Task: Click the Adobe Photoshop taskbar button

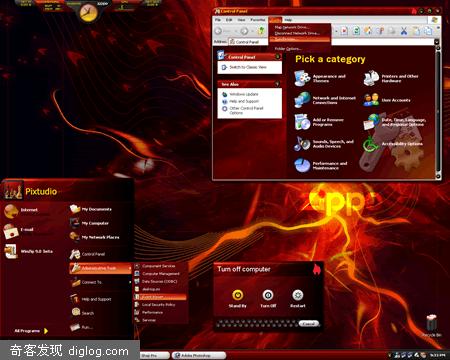Action: coord(198,356)
